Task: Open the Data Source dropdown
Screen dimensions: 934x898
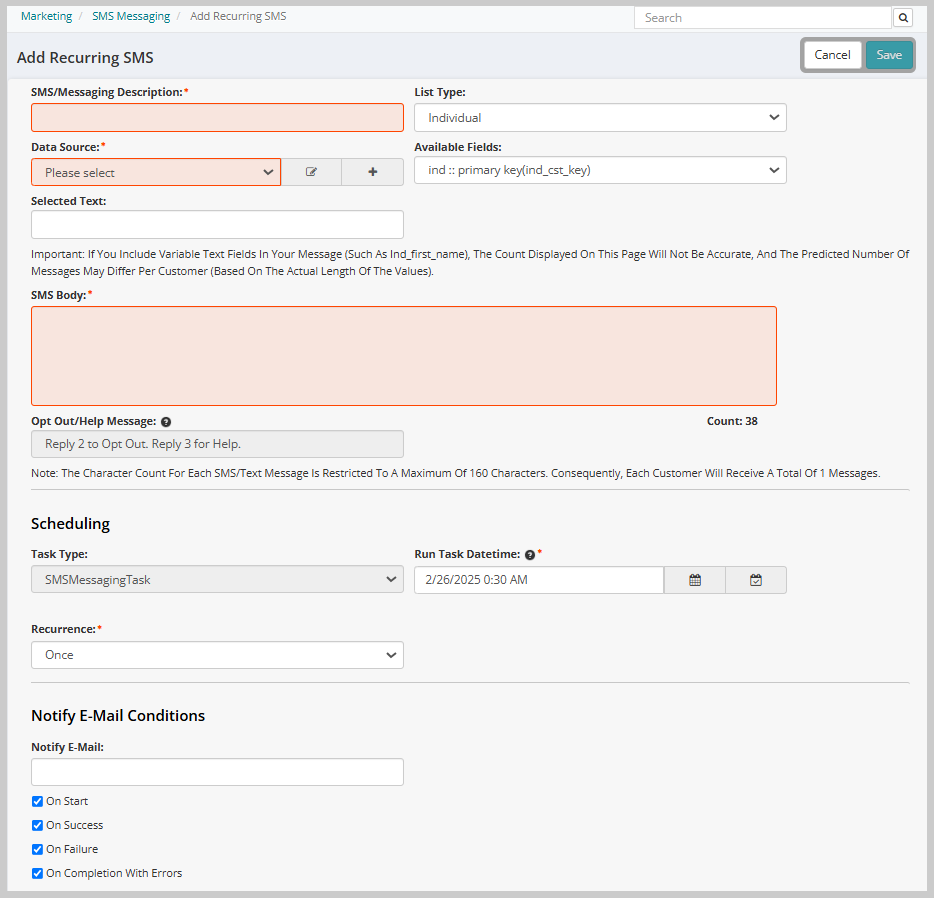Action: pyautogui.click(x=156, y=172)
